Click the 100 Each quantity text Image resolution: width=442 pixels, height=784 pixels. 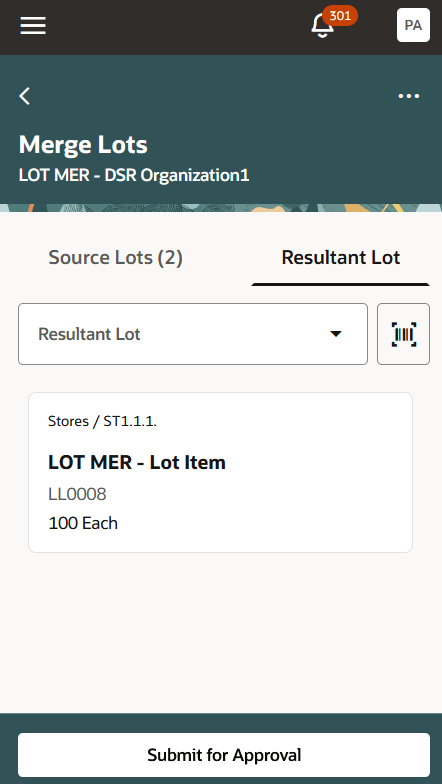pyautogui.click(x=83, y=524)
